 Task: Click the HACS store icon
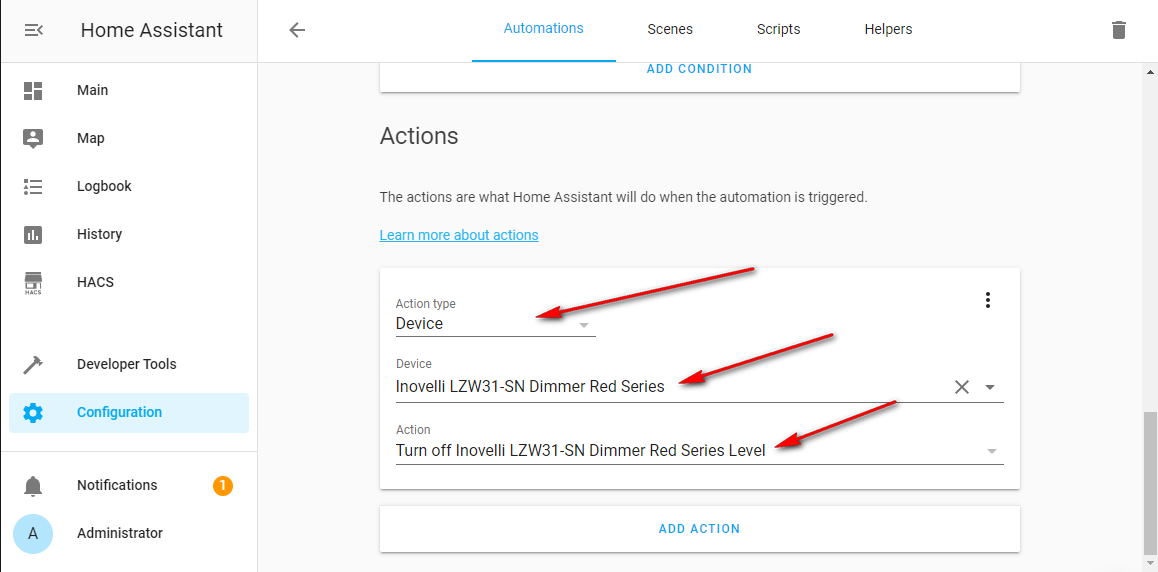click(x=33, y=283)
